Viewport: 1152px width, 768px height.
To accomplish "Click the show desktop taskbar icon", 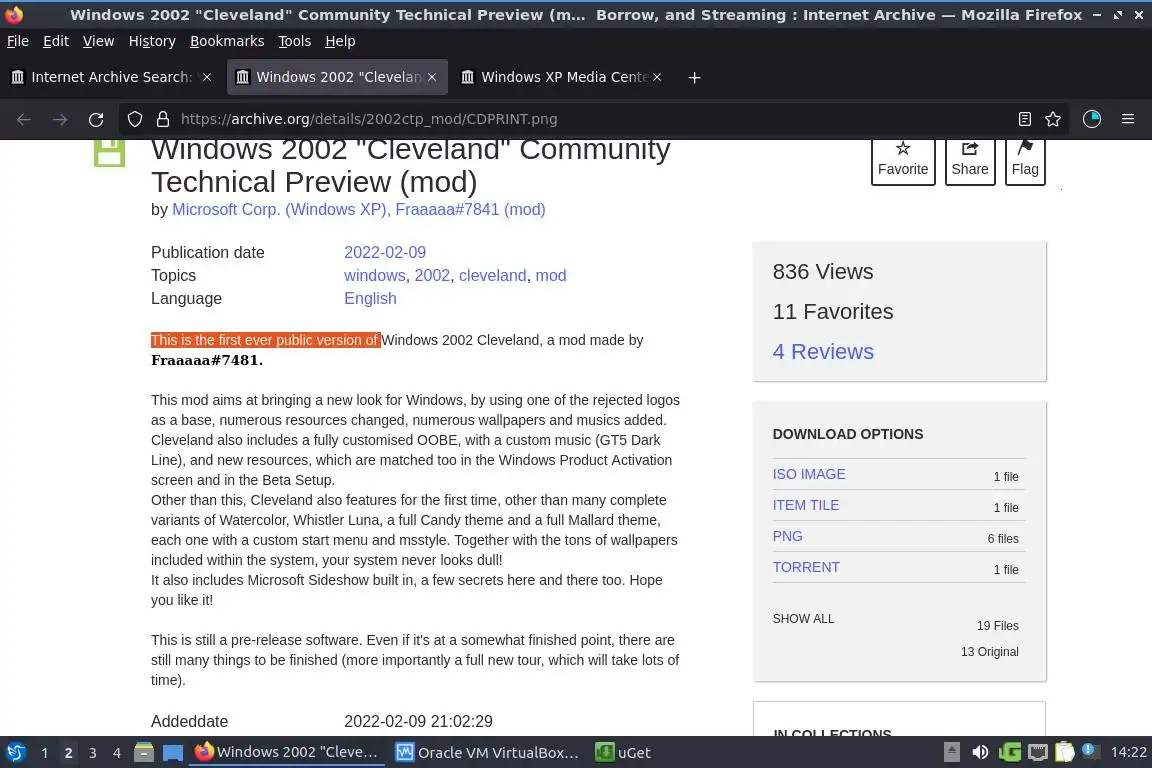I will (x=173, y=753).
